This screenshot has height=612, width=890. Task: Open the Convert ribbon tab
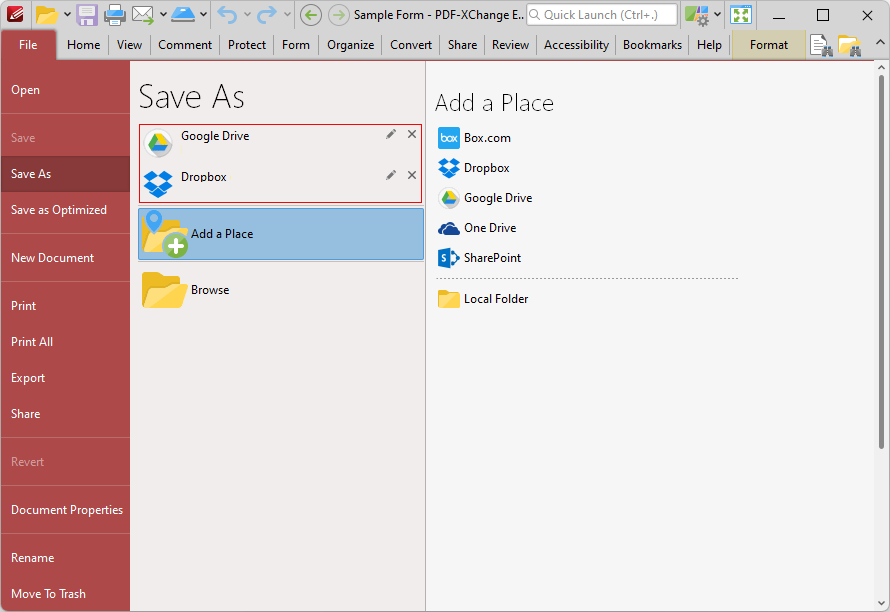click(x=411, y=45)
